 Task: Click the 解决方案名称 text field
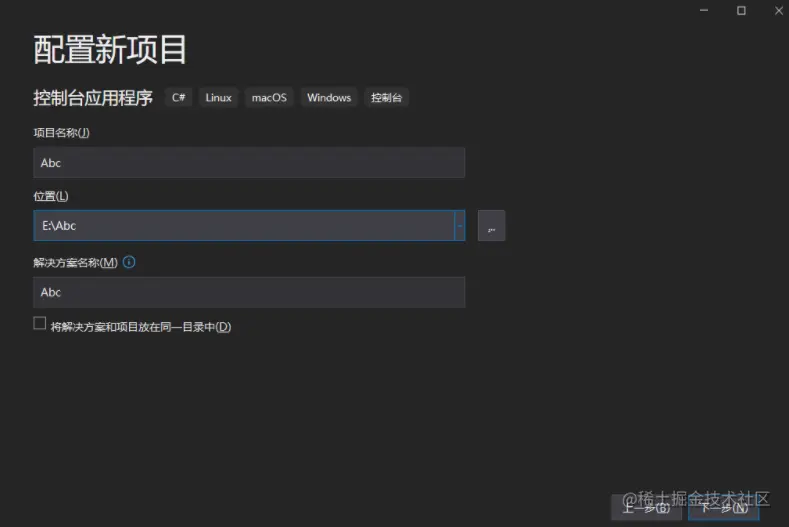tap(249, 292)
